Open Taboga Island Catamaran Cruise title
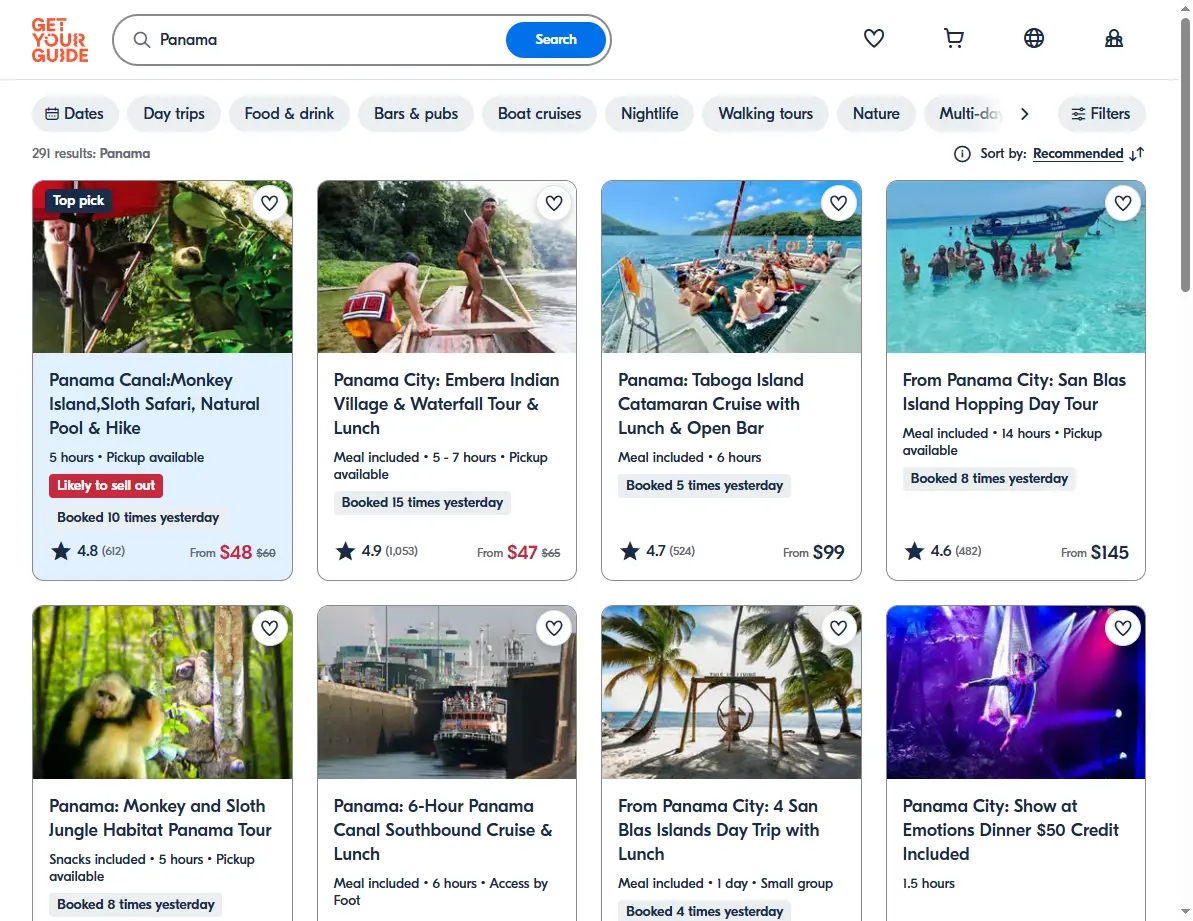 (711, 404)
